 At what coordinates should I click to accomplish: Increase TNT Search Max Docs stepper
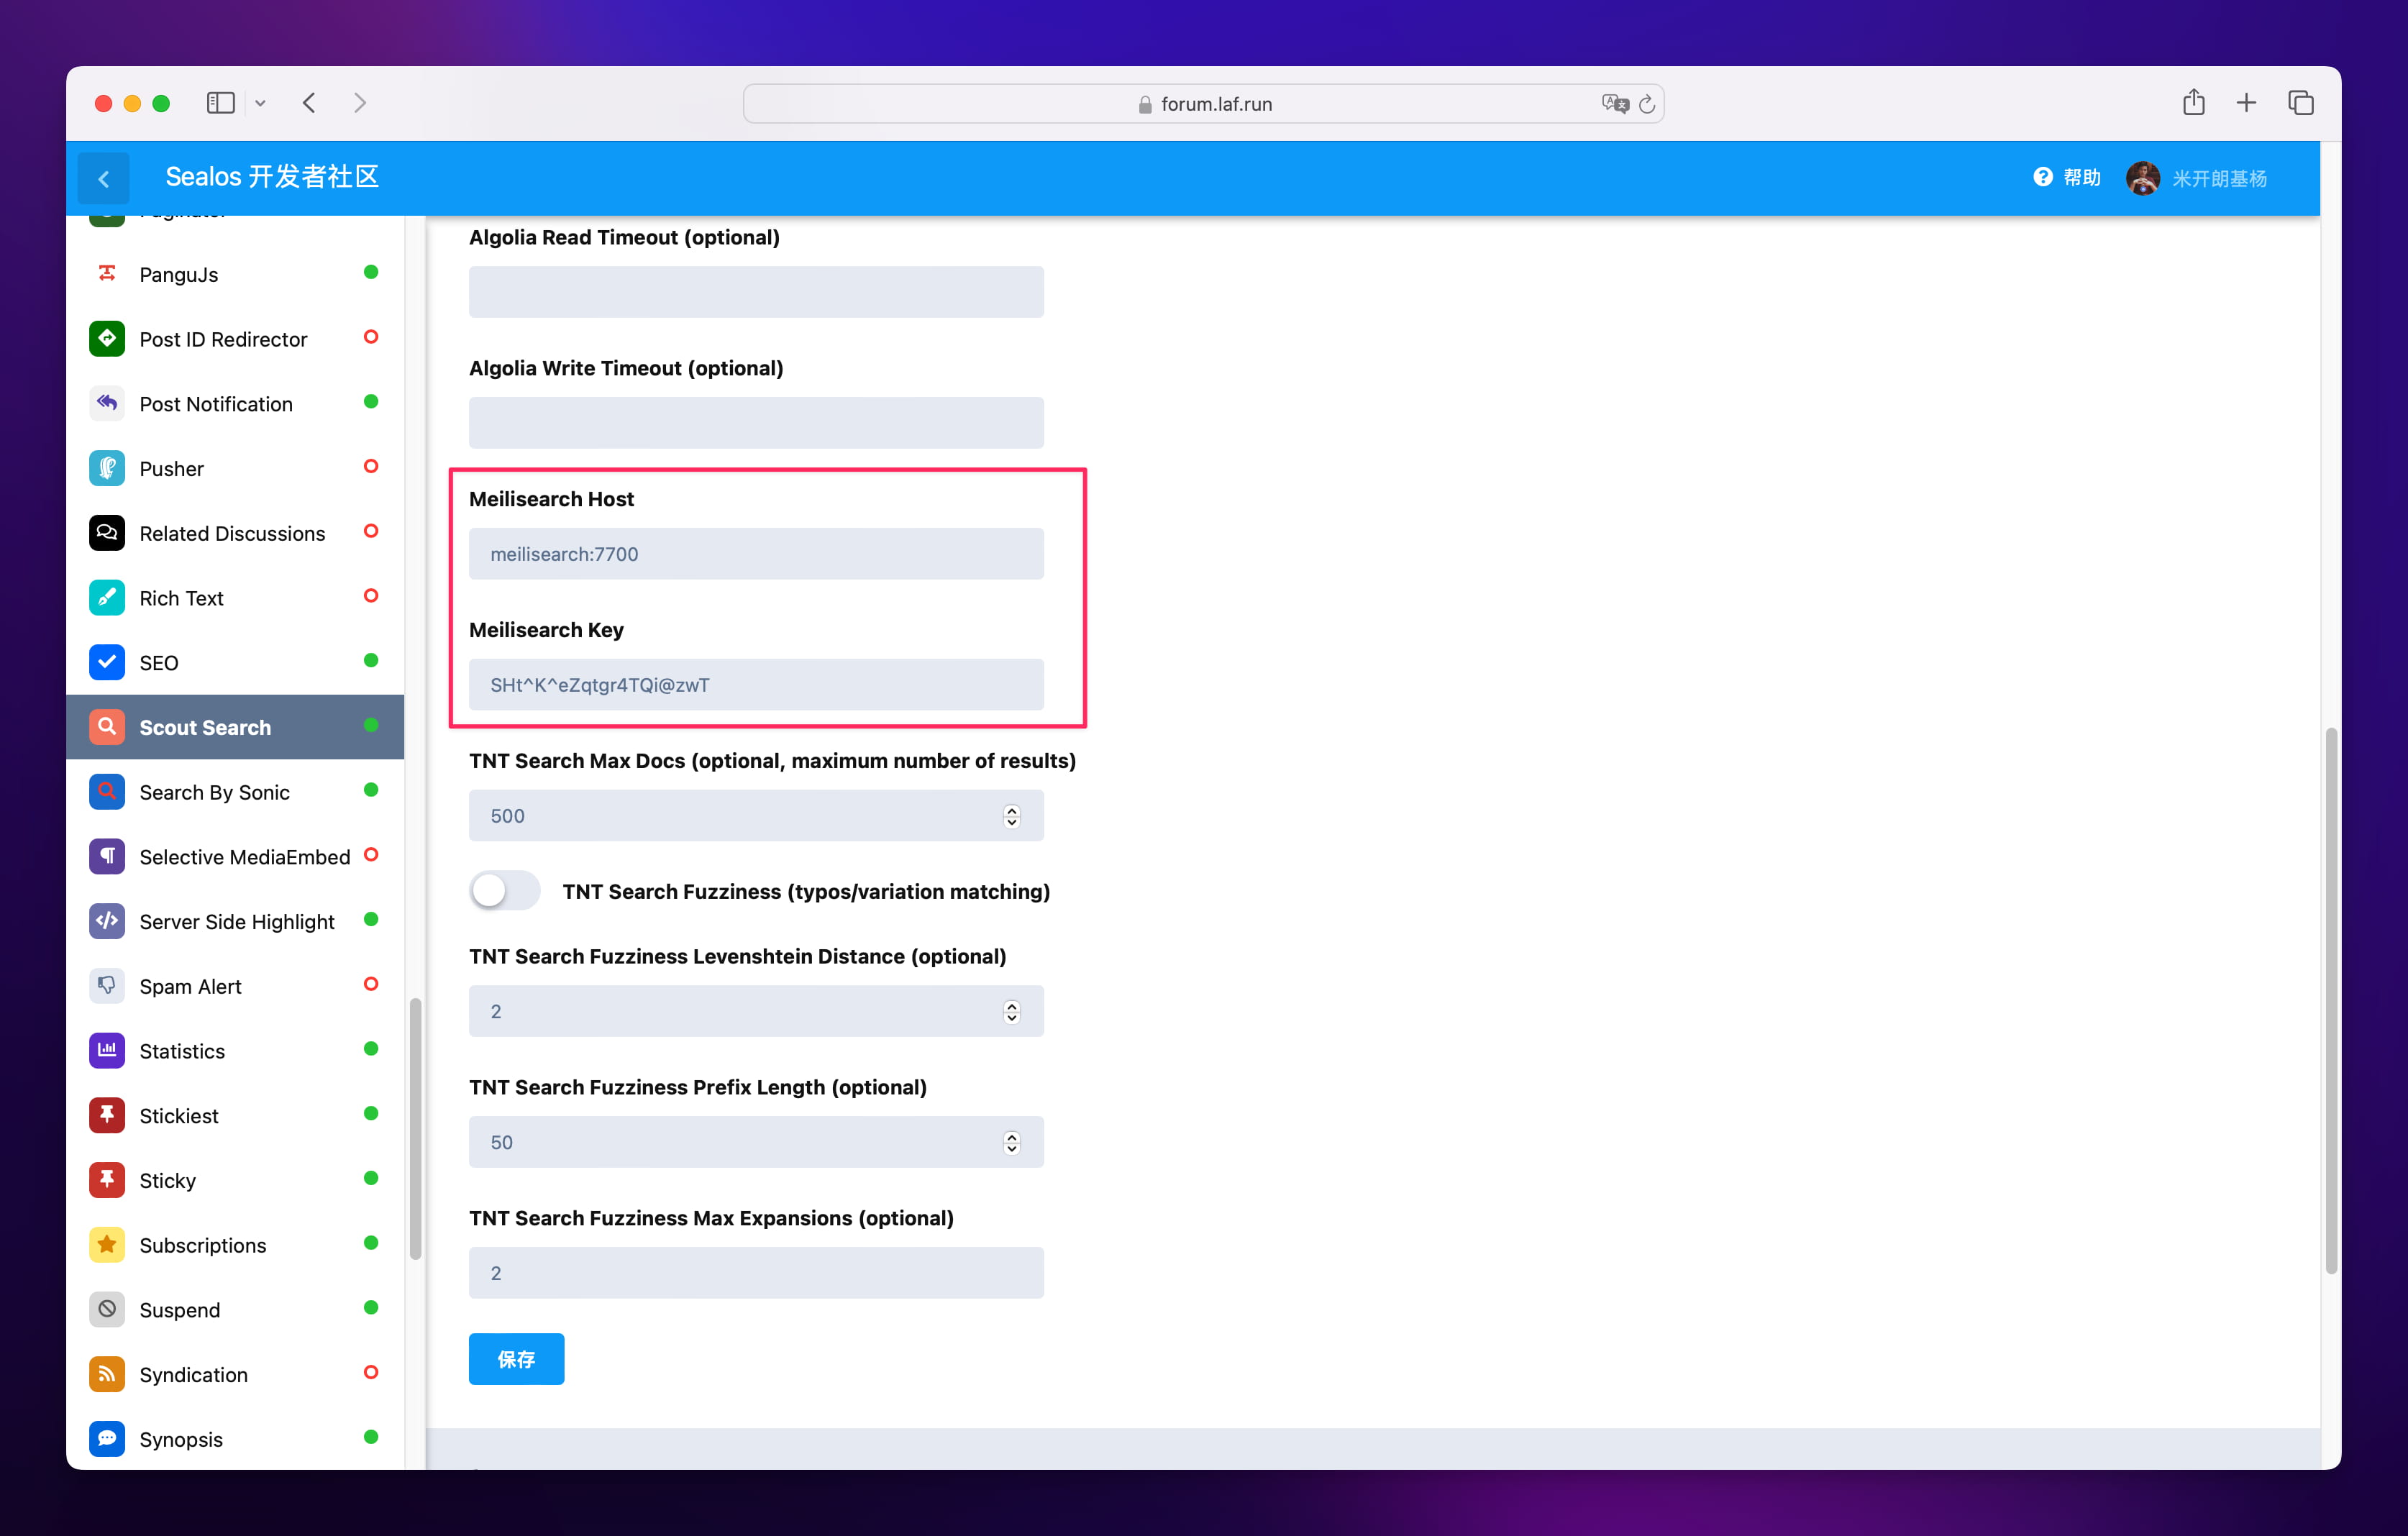click(x=1014, y=808)
